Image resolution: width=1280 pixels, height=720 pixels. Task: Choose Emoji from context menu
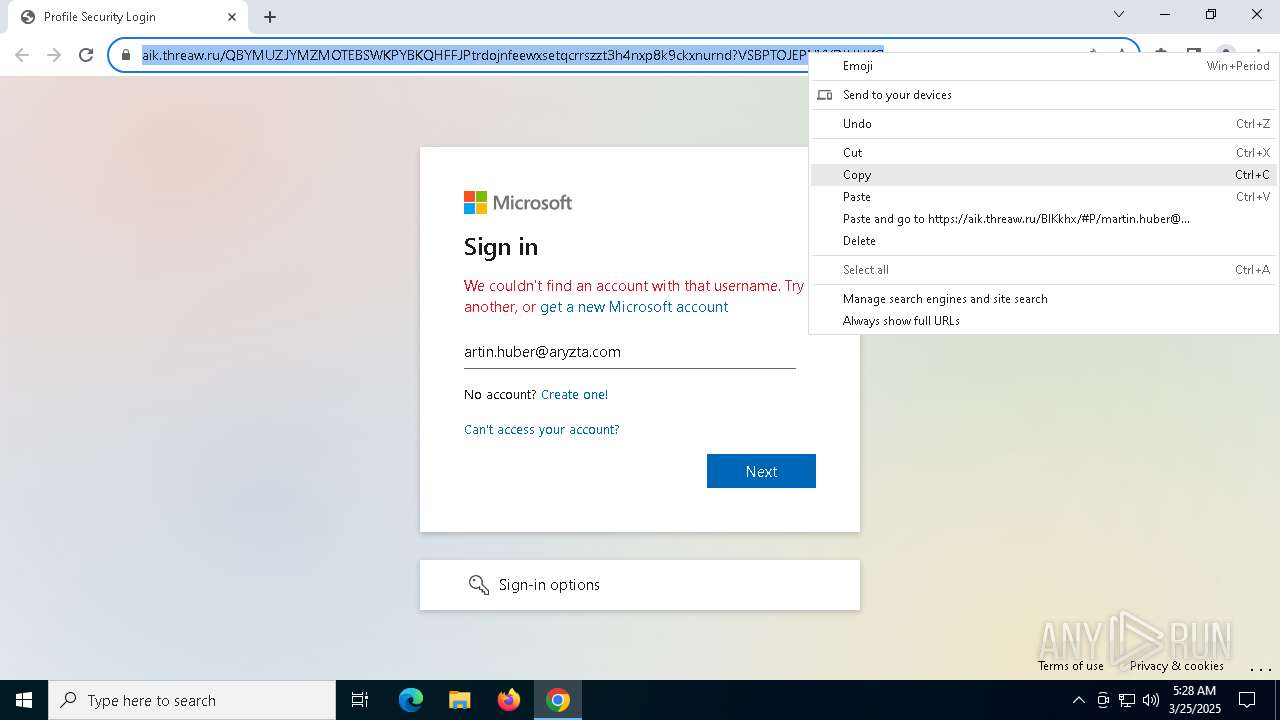(x=1044, y=66)
